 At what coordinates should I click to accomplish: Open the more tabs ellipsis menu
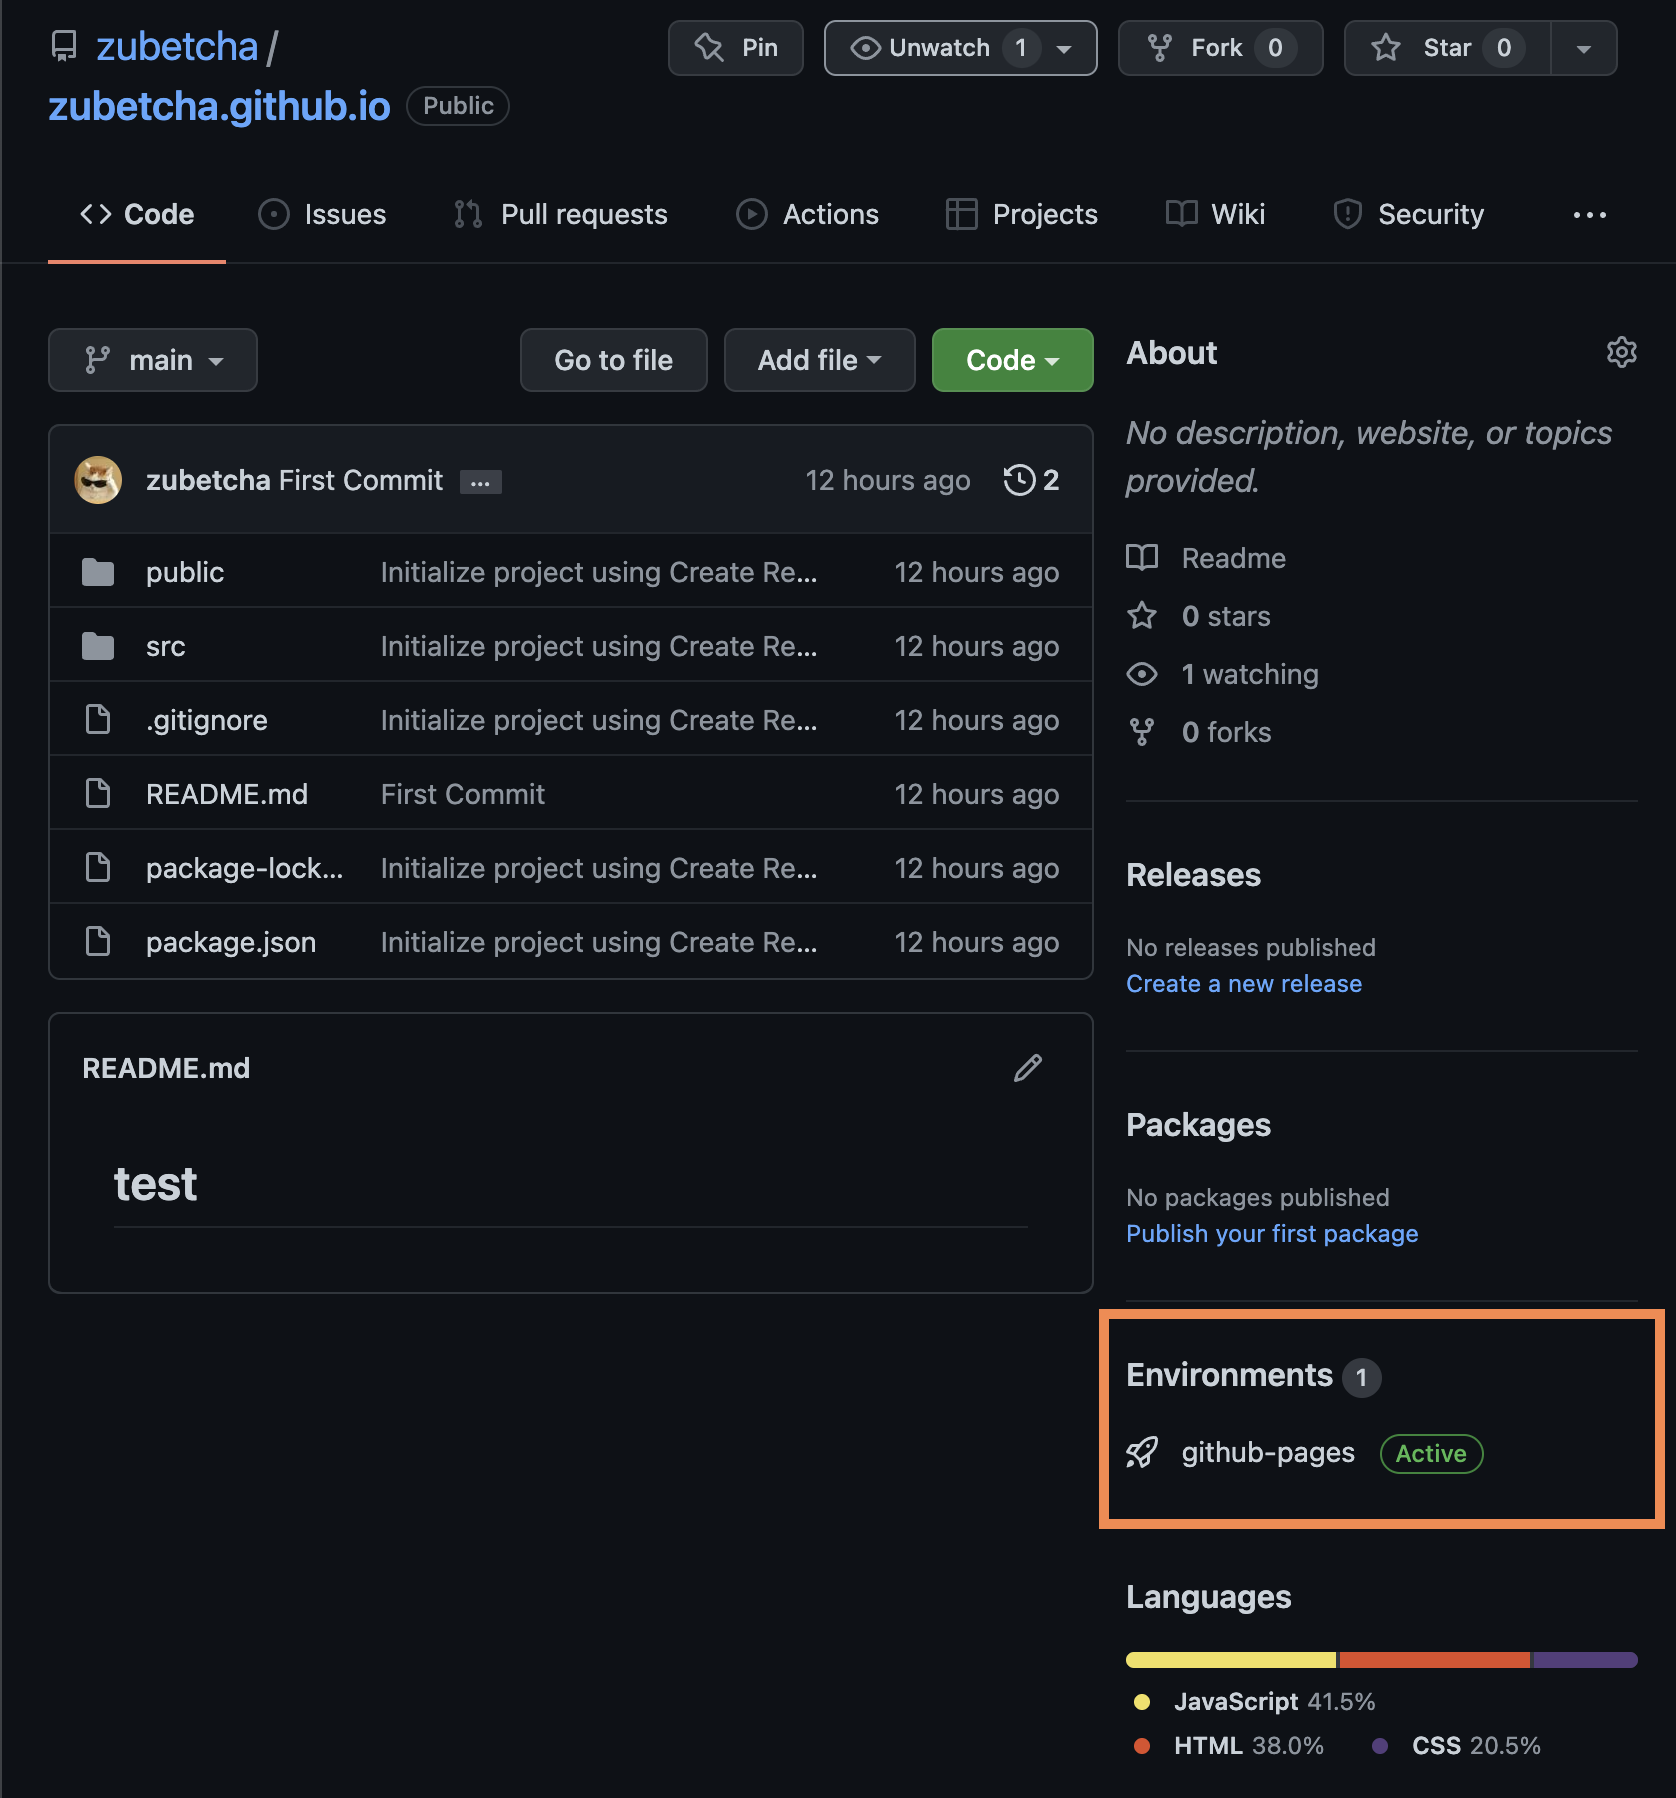pyautogui.click(x=1590, y=215)
